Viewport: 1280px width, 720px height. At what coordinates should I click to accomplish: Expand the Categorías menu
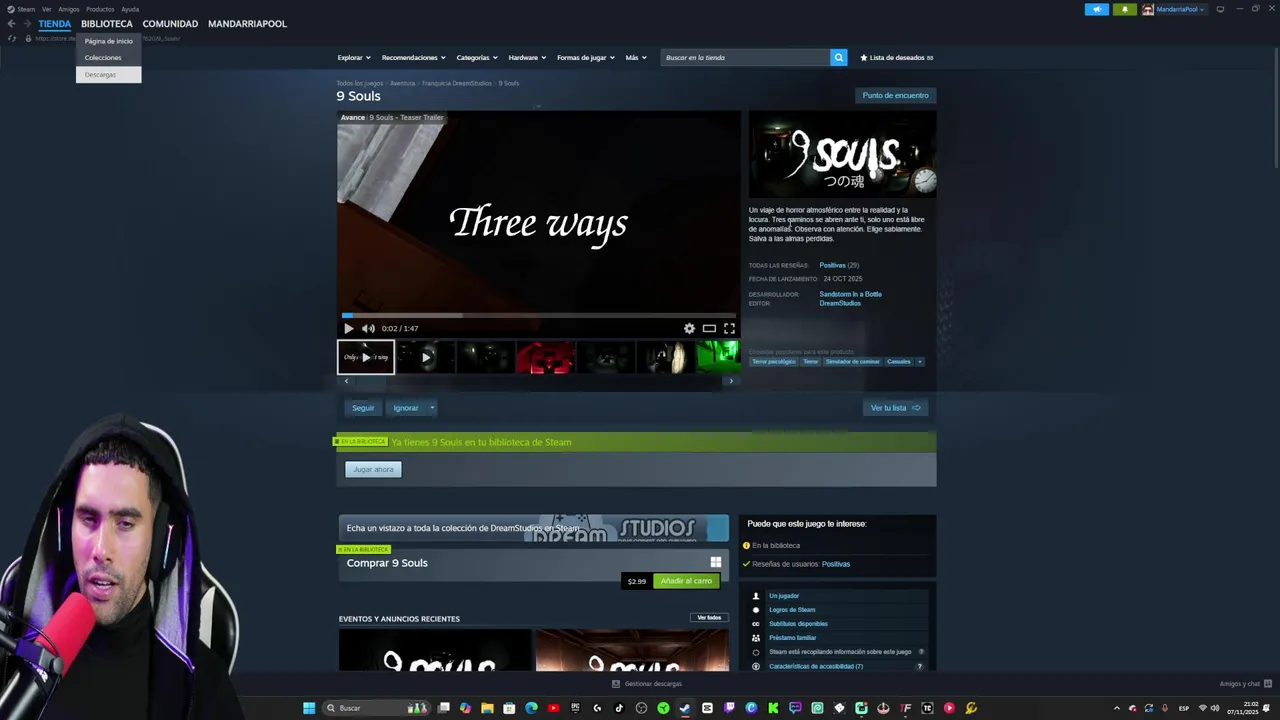(477, 57)
